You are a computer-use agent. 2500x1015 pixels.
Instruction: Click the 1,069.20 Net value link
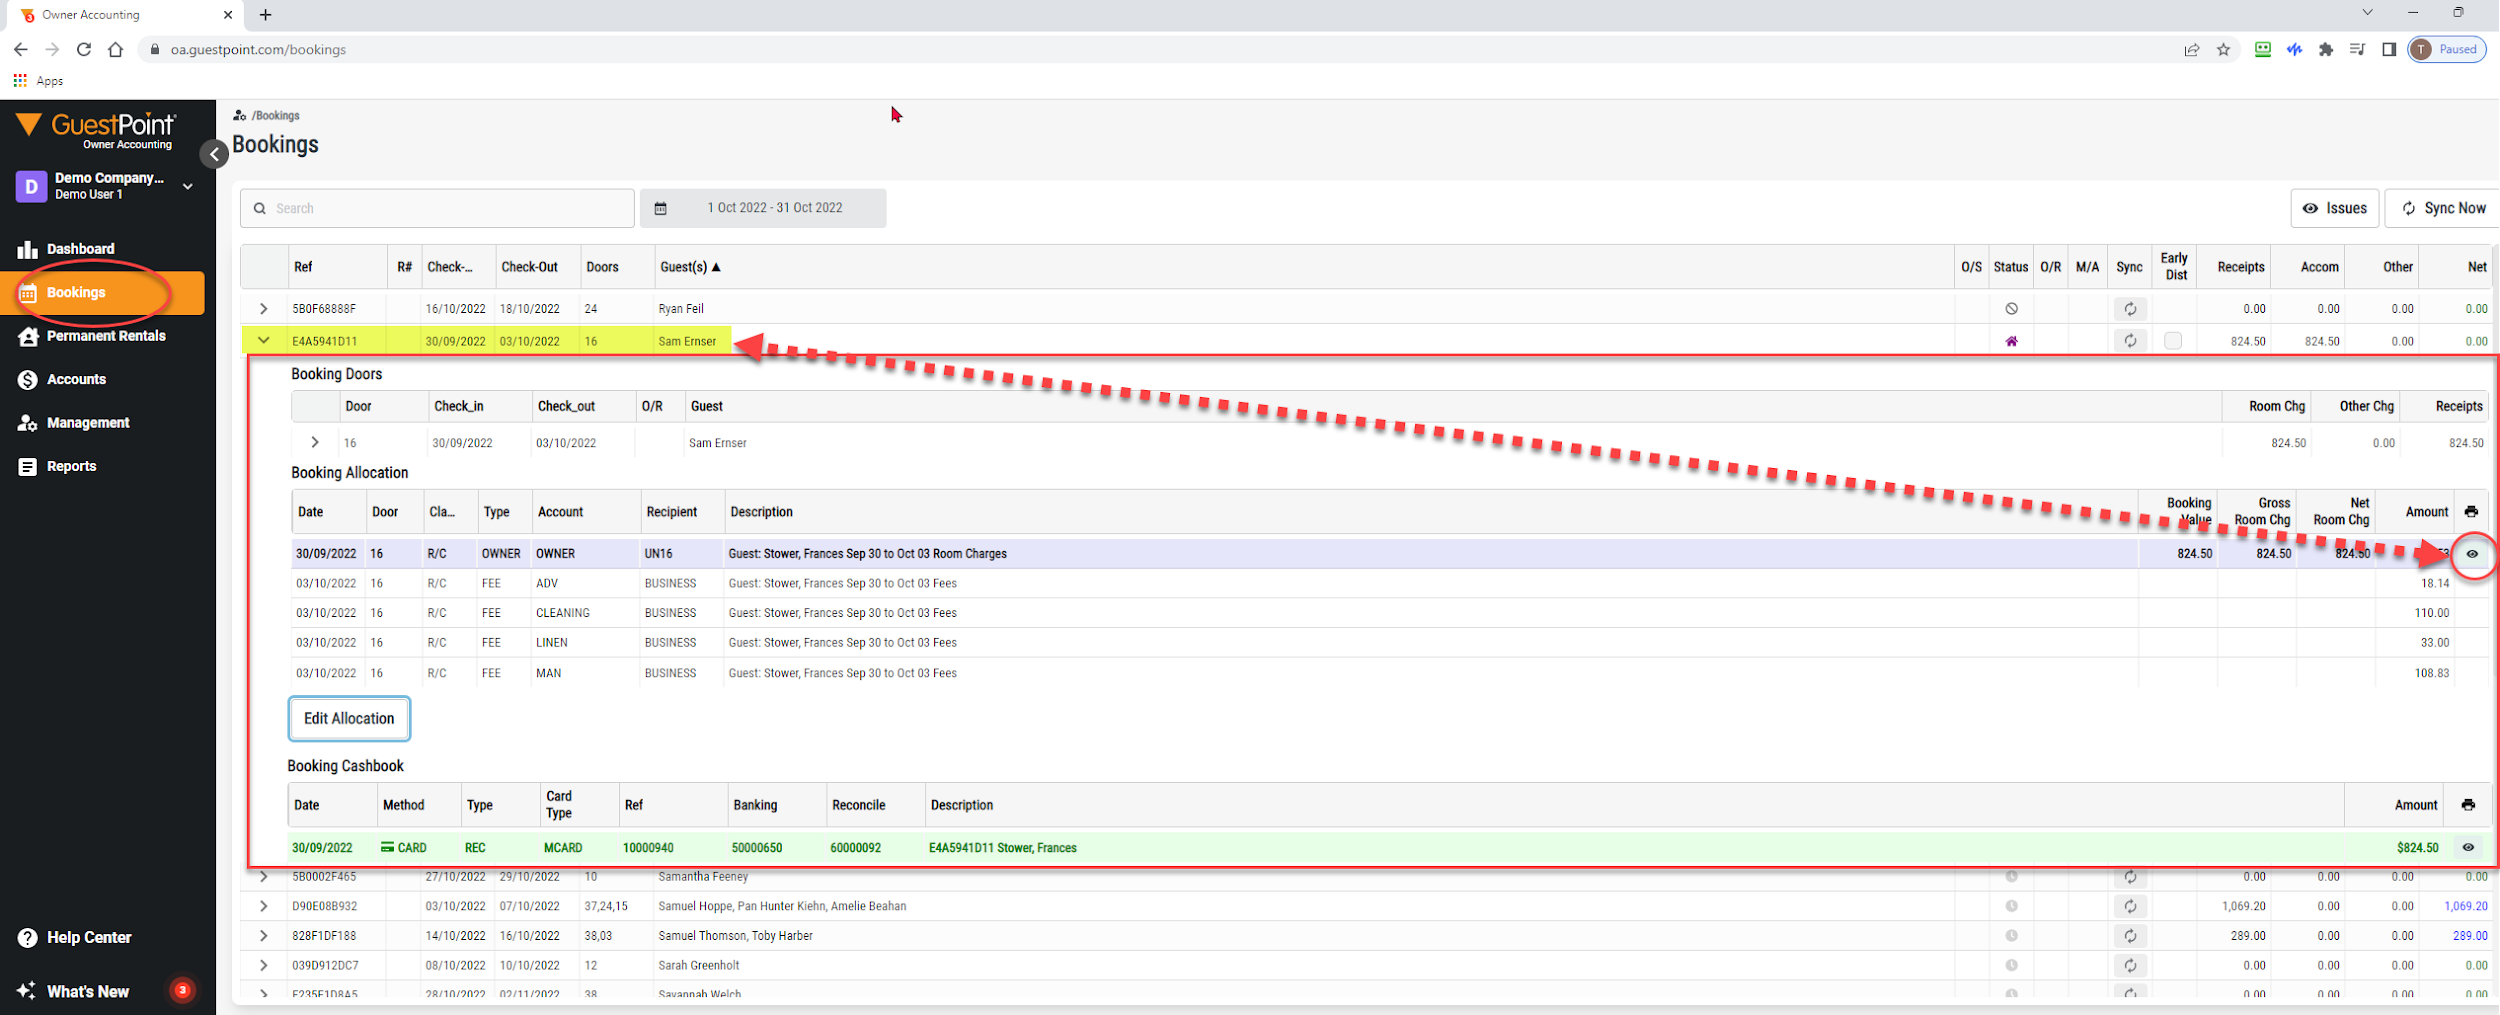(x=2465, y=906)
